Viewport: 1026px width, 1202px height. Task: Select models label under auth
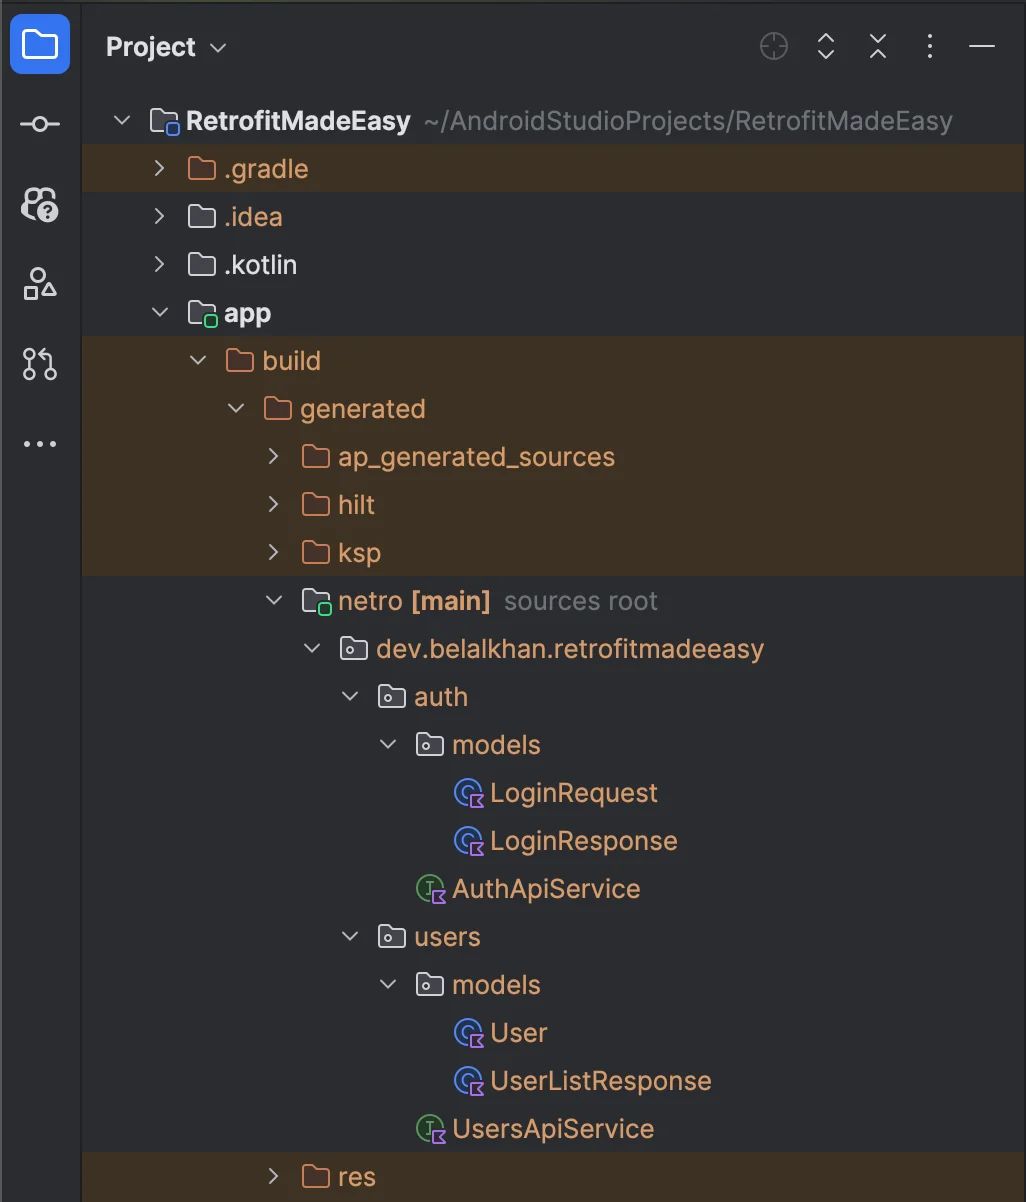496,745
